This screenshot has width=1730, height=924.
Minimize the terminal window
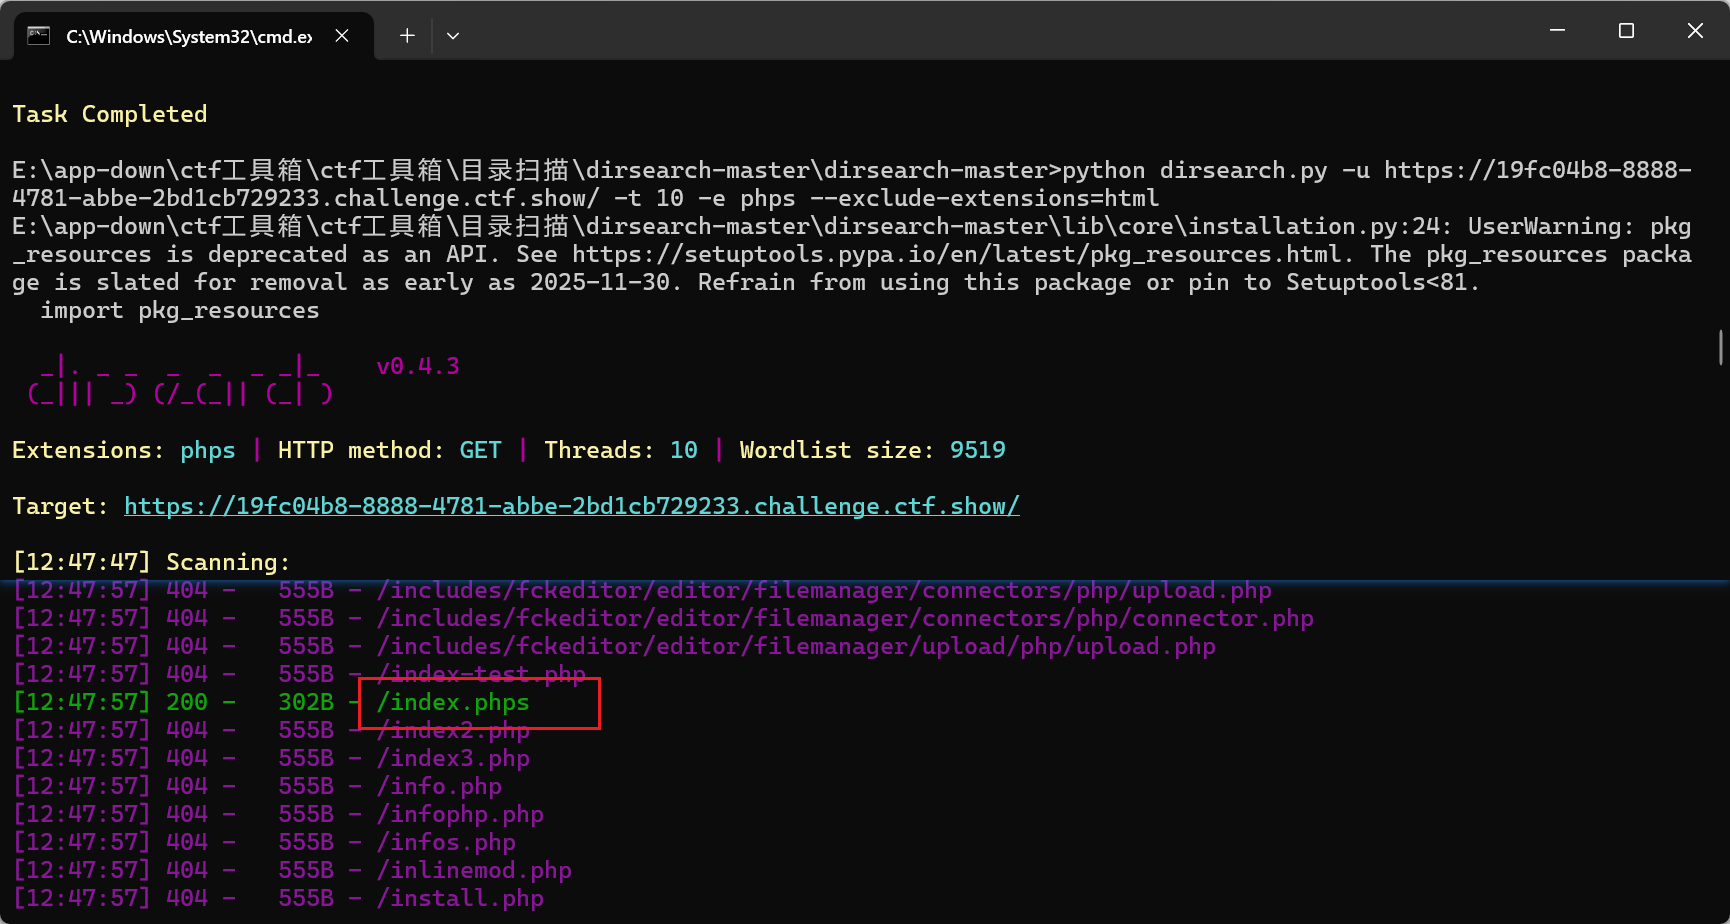[1557, 31]
